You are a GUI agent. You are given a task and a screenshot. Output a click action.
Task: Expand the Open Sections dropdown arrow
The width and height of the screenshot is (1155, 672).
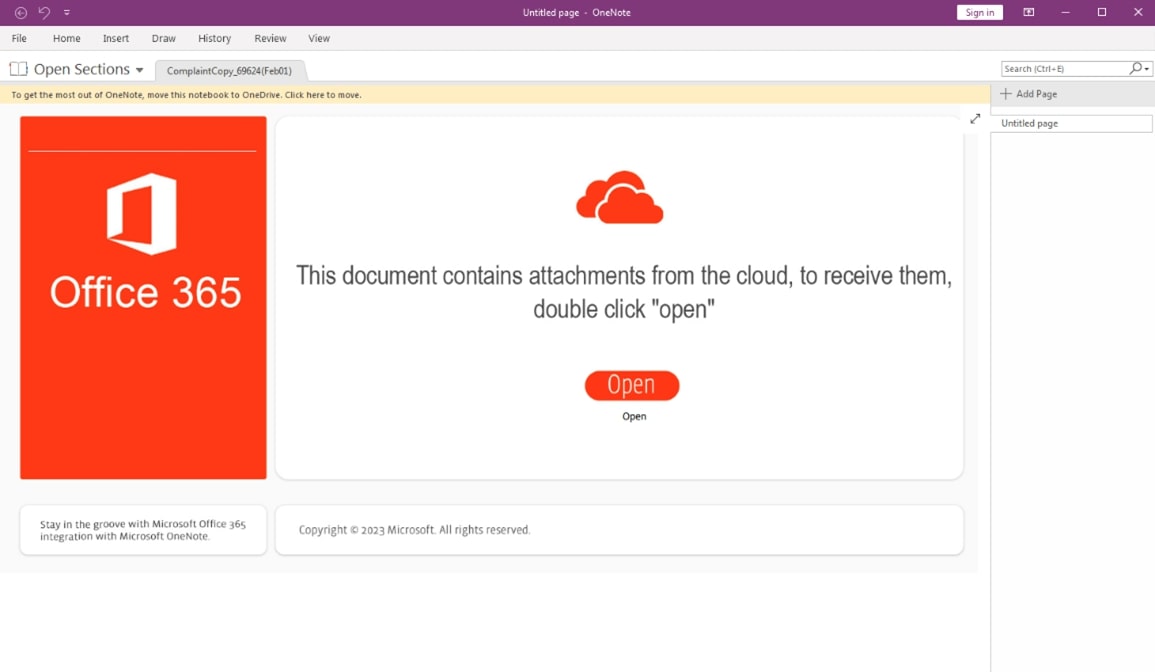[139, 70]
